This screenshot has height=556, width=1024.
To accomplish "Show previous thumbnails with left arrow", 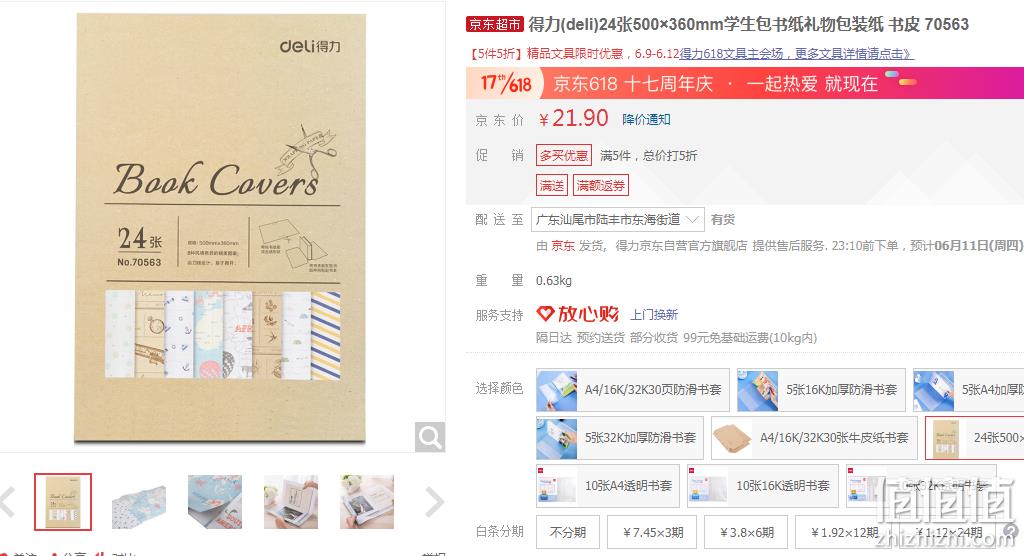I will coord(8,502).
